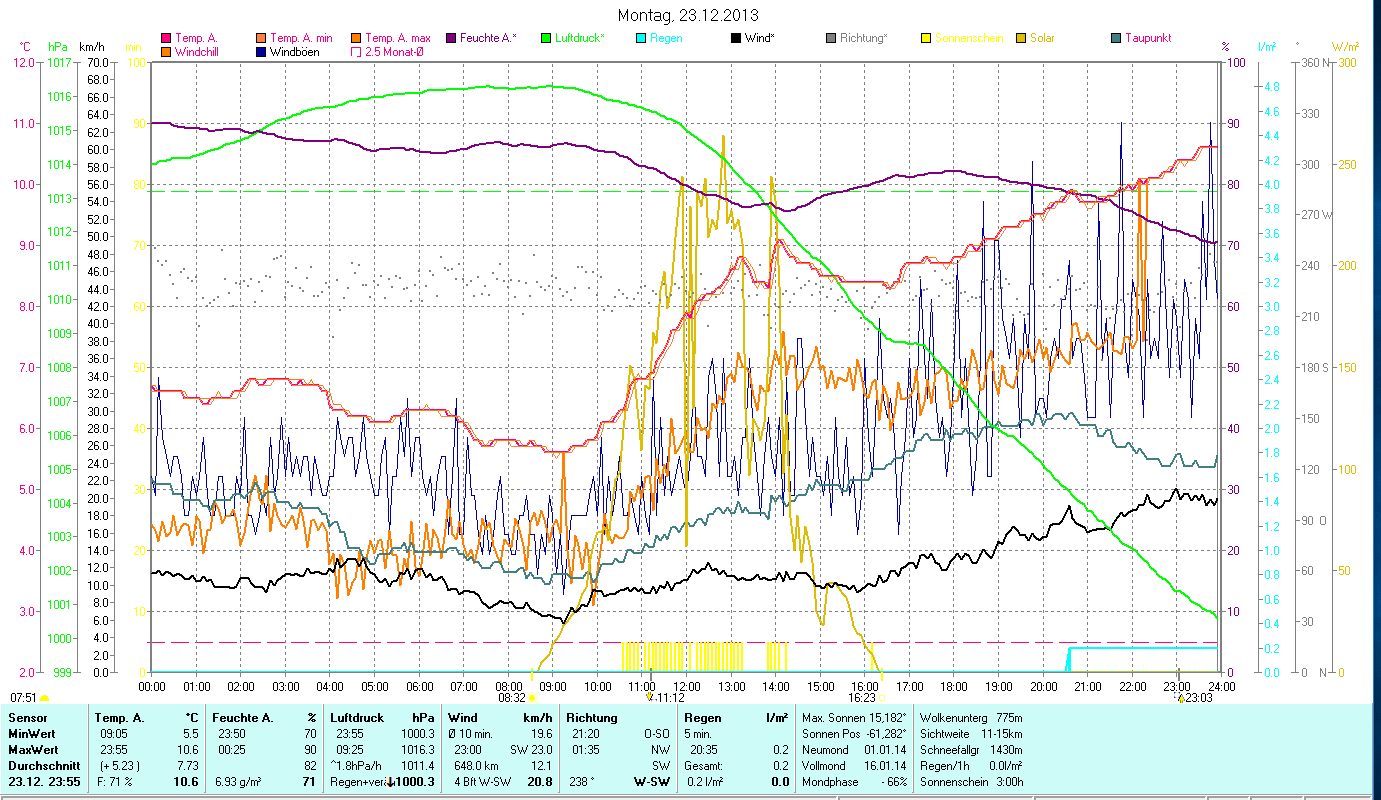1381x800 pixels.
Task: Click the sunrise sun icon beside 07:51
Action: (x=44, y=698)
